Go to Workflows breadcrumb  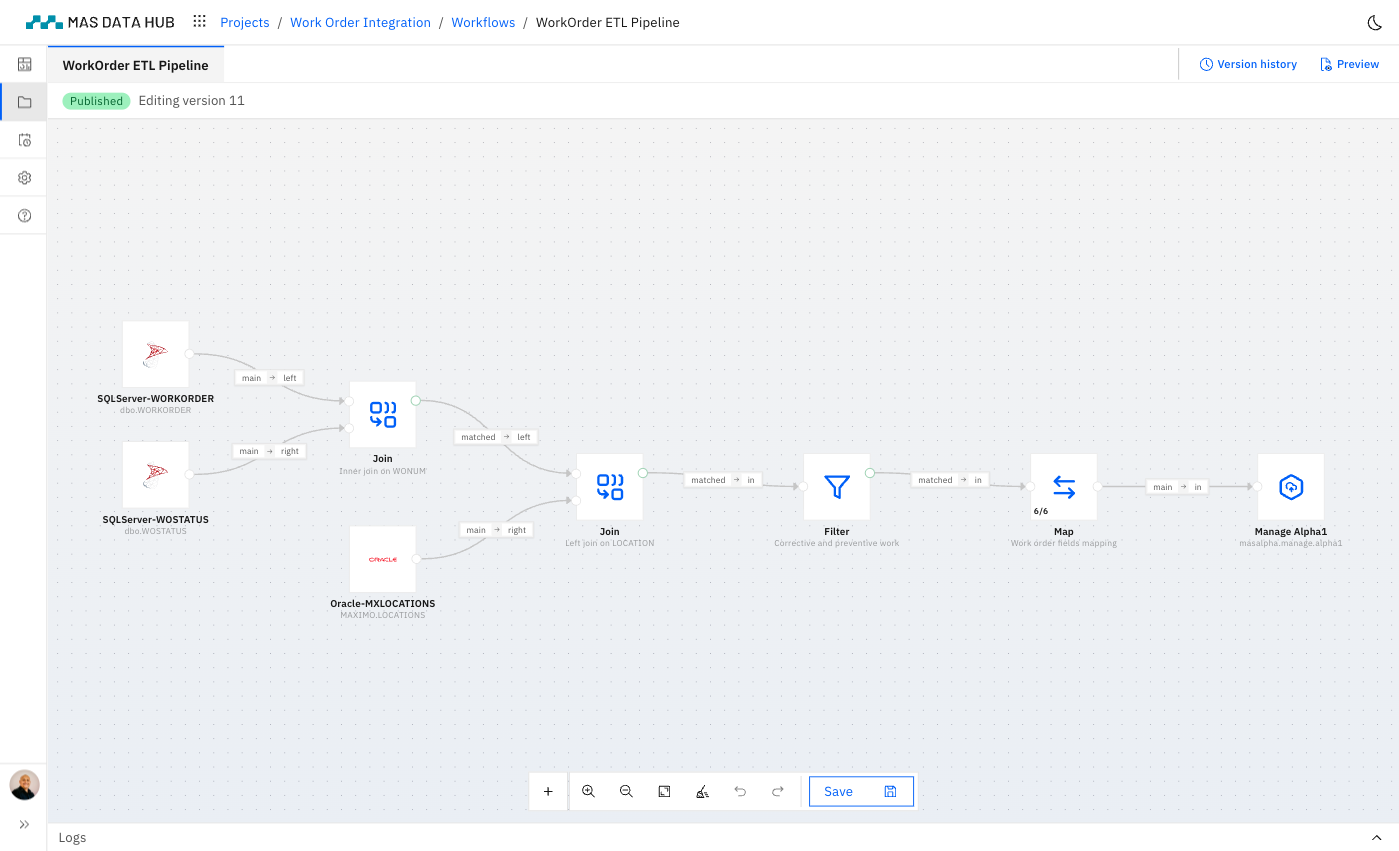[x=483, y=22]
